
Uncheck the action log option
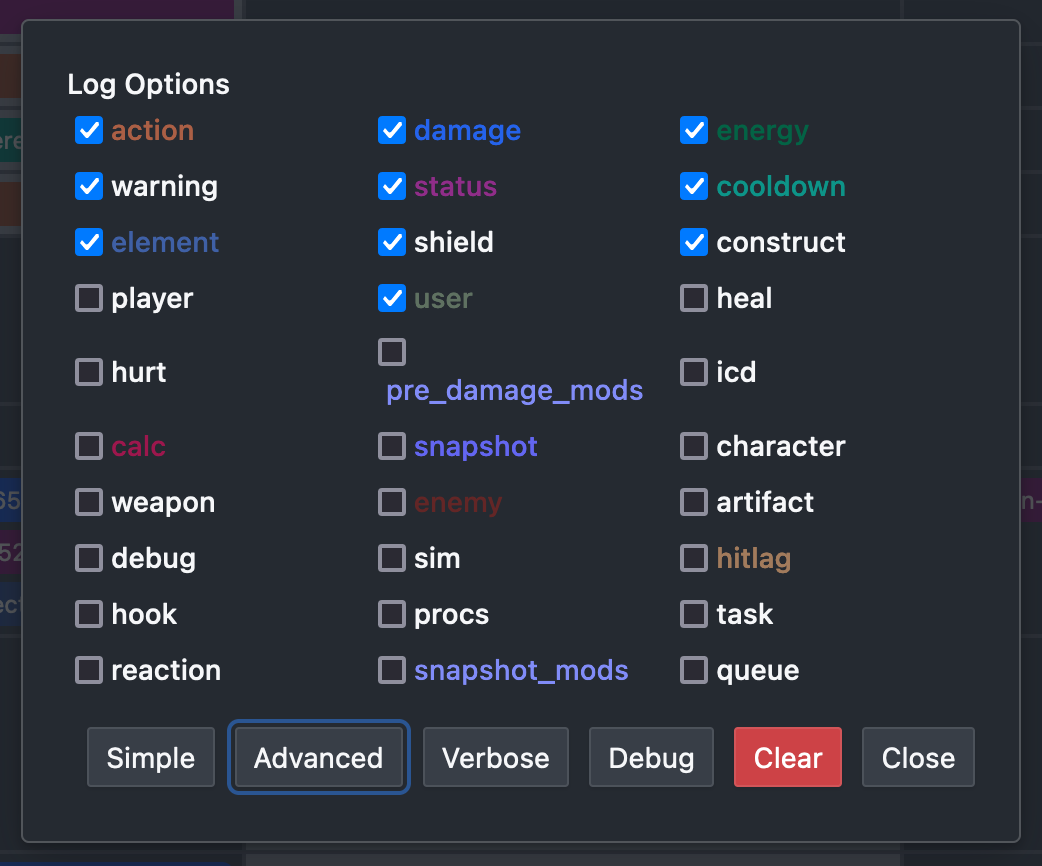89,130
